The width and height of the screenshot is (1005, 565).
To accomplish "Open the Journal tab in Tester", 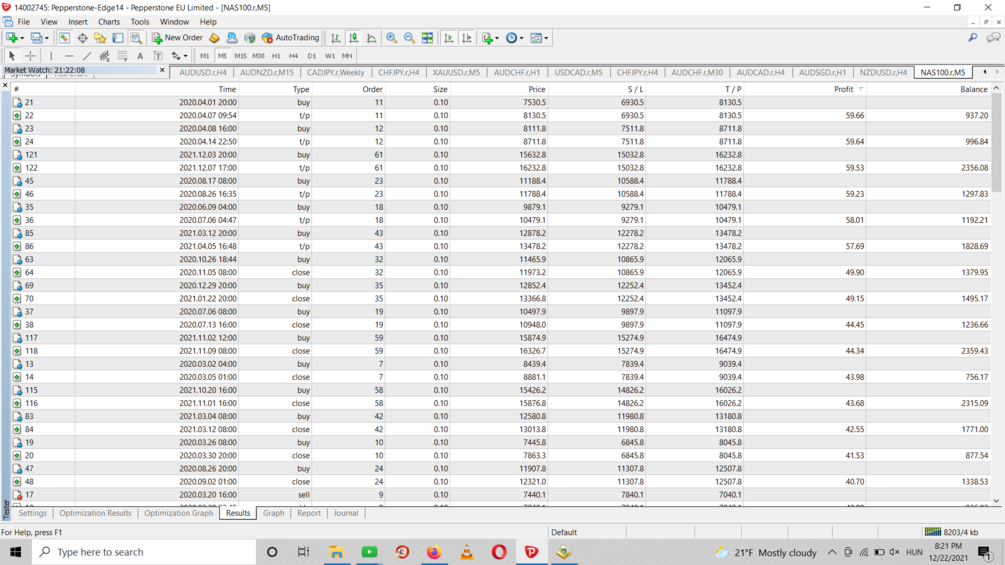I will coord(346,513).
